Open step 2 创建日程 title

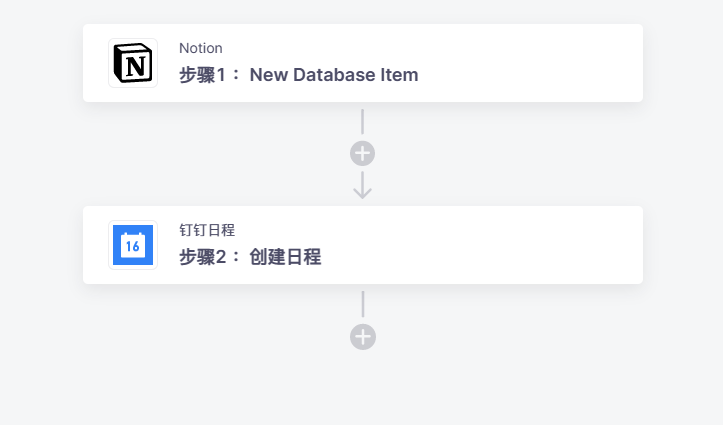(250, 257)
